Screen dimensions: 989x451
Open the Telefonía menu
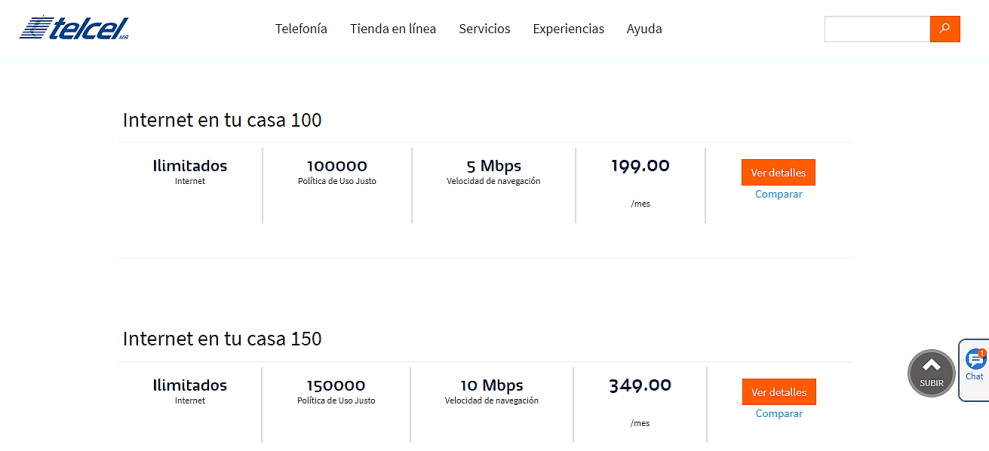tap(301, 29)
